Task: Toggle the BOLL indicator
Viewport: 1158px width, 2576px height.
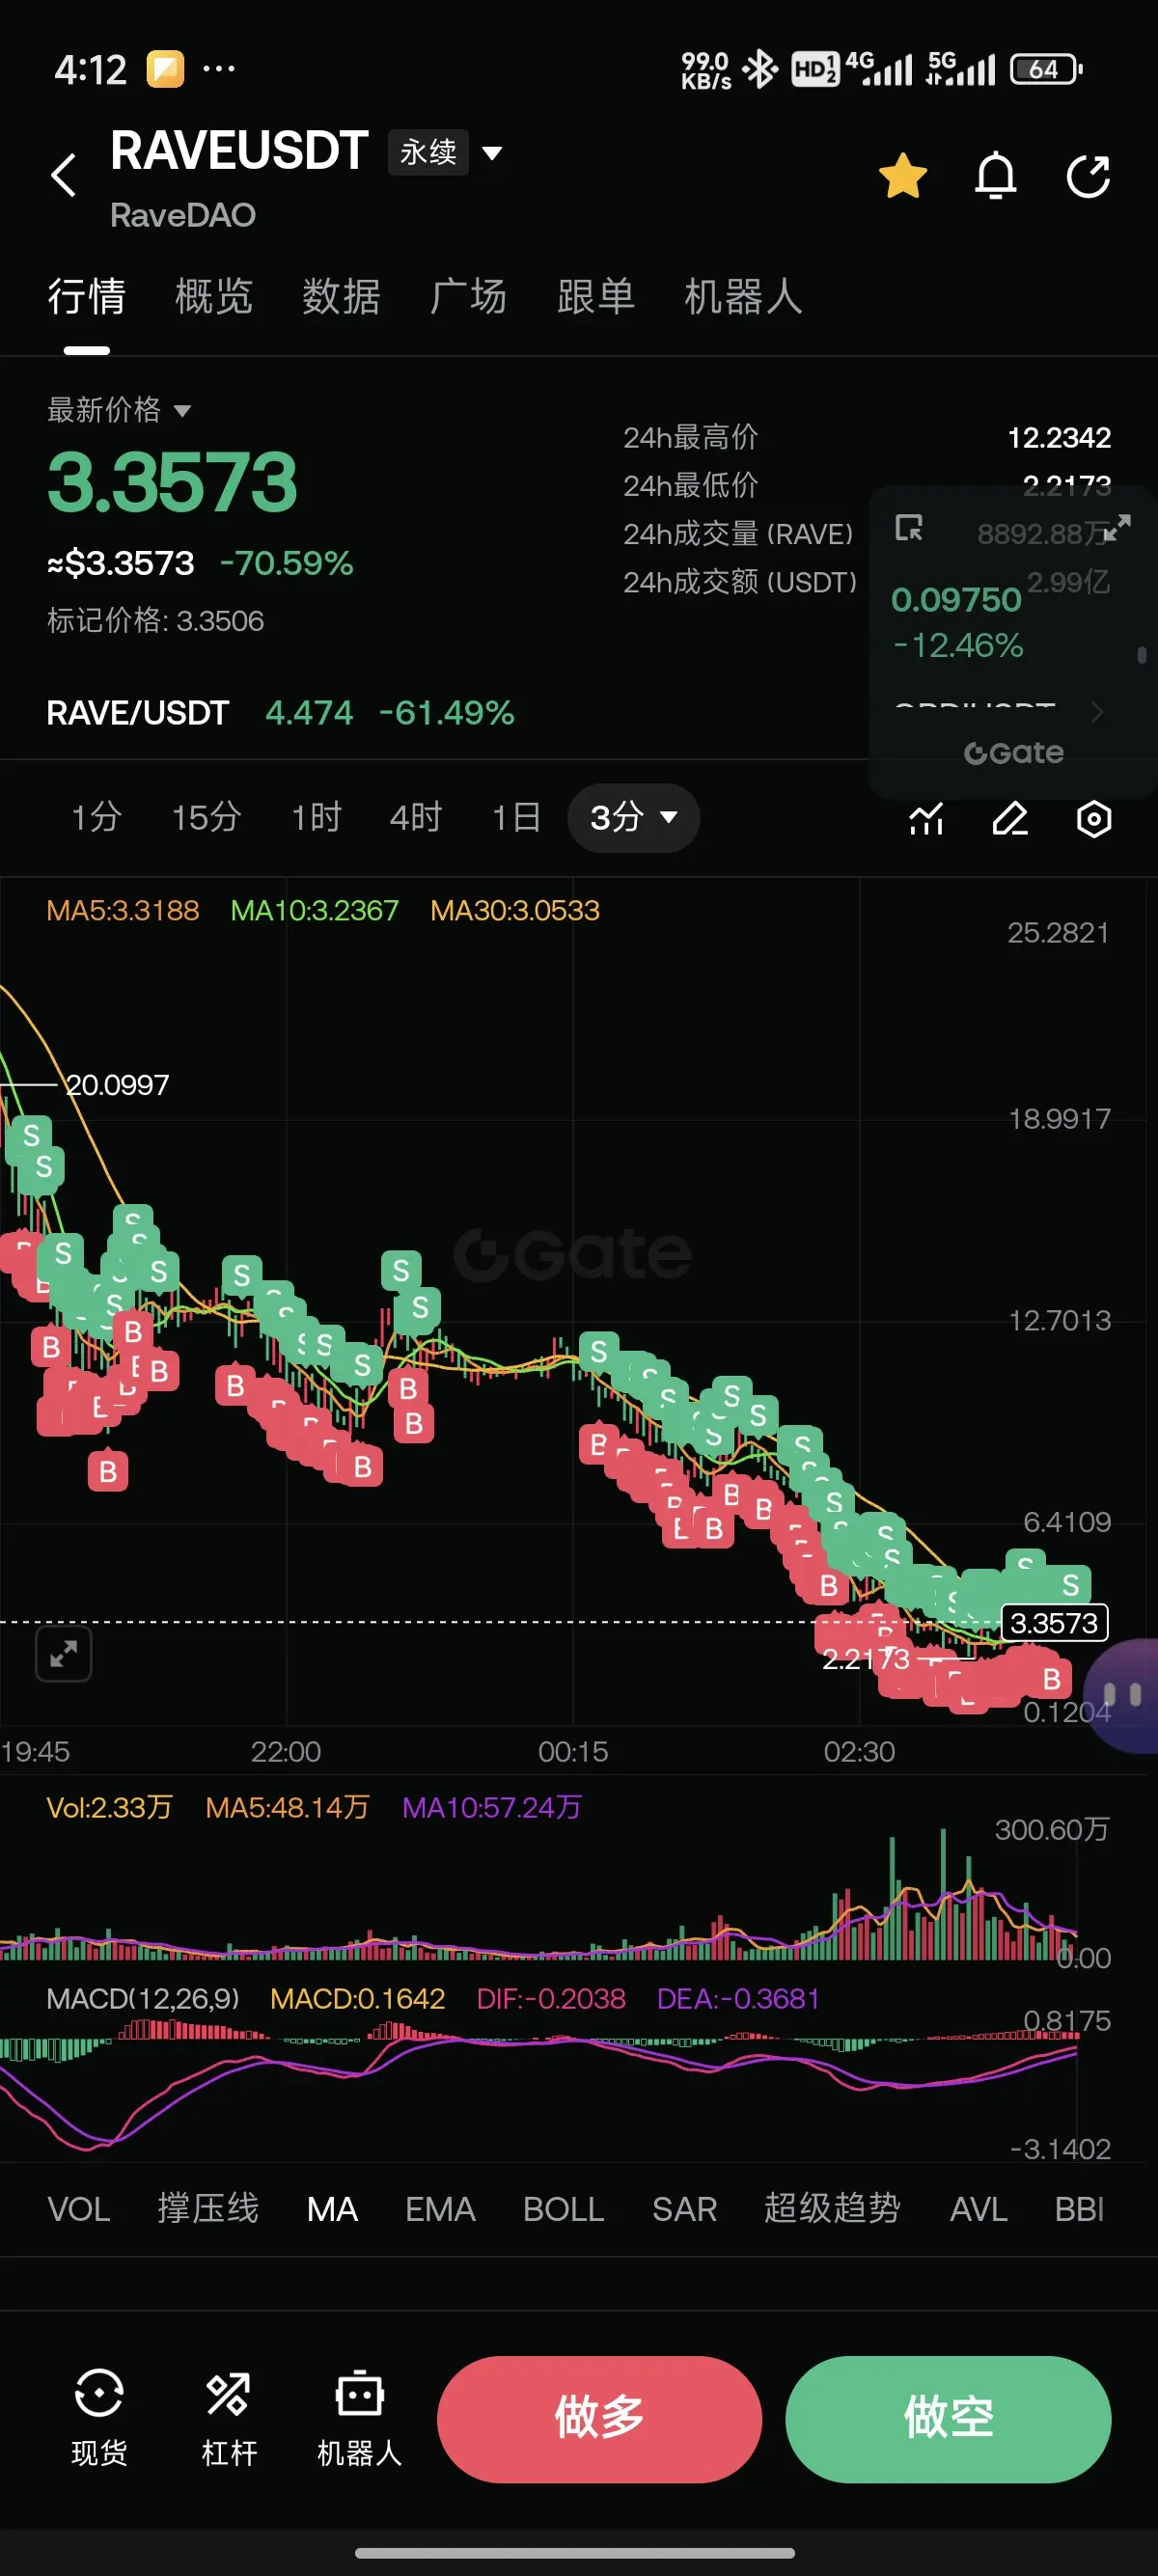Action: pos(563,2209)
